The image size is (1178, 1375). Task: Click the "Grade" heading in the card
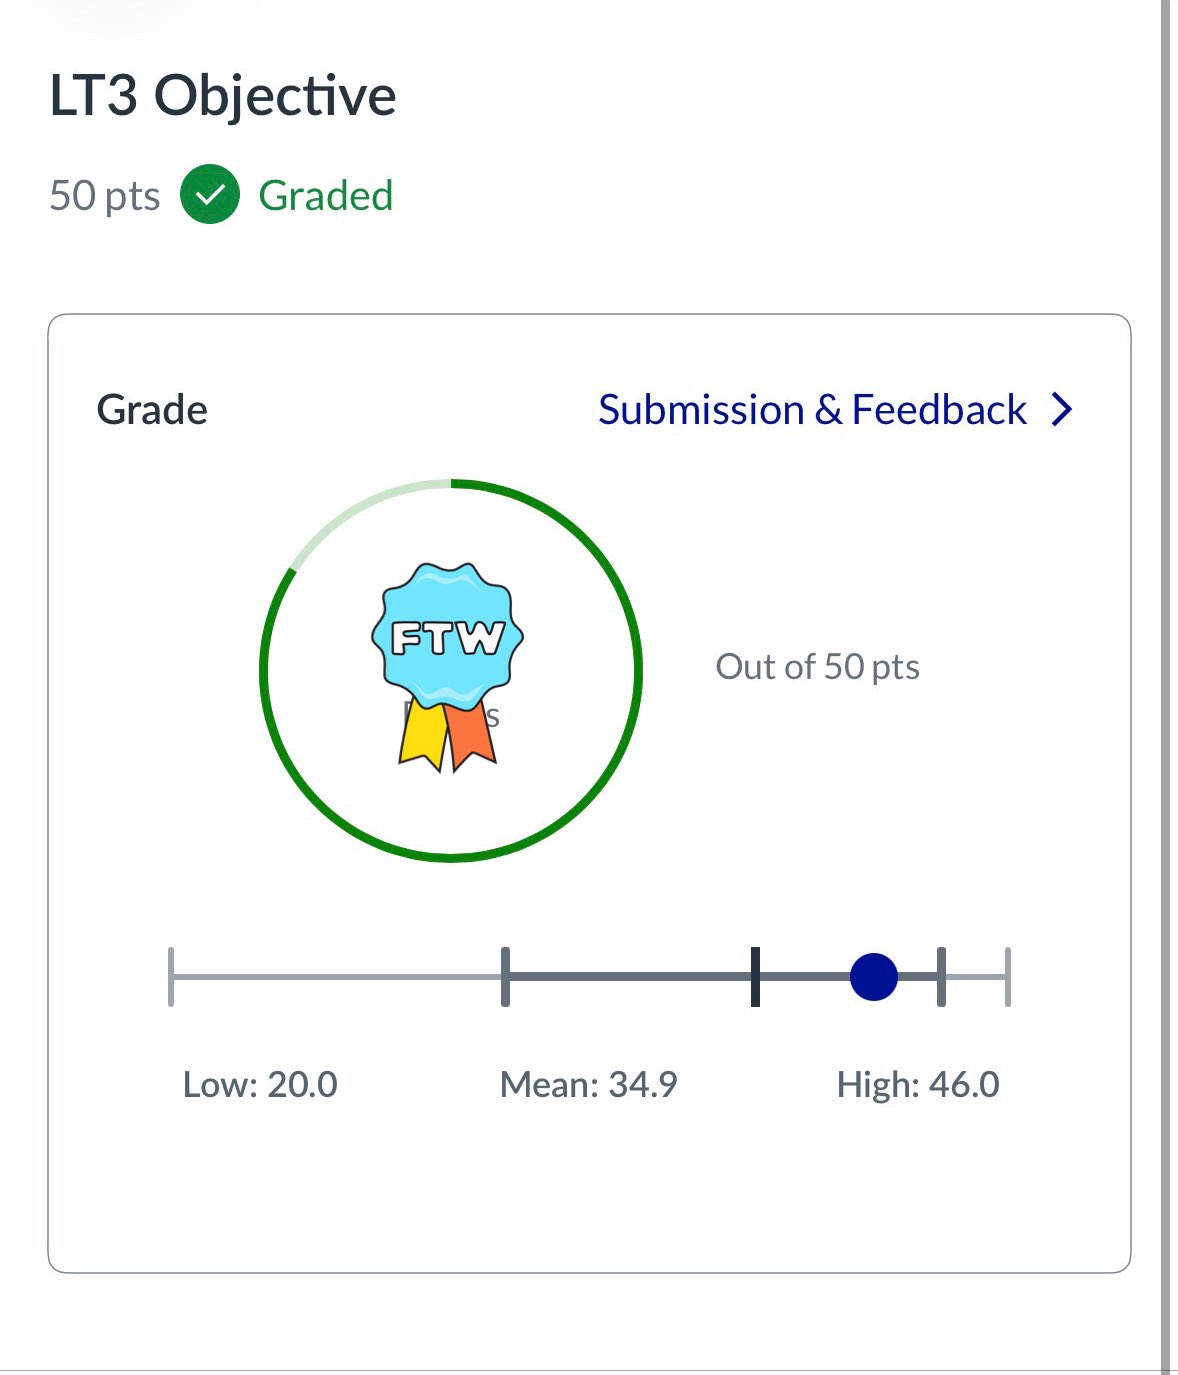152,410
